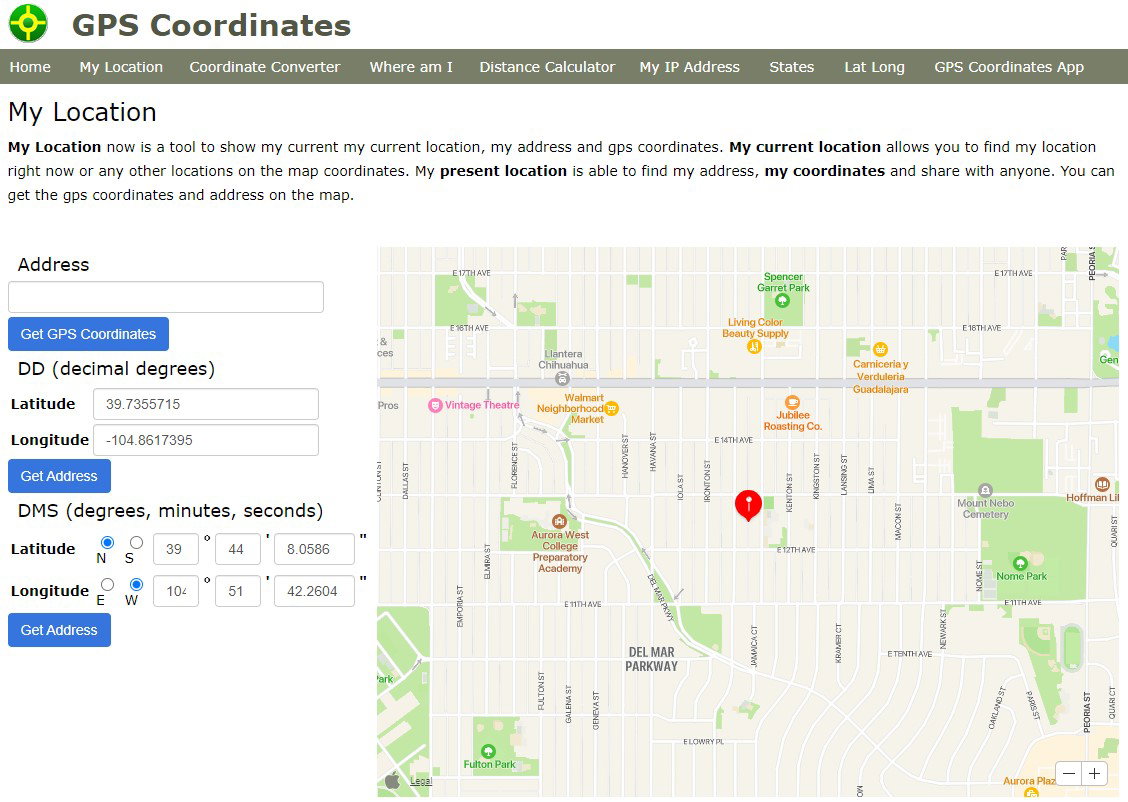This screenshot has width=1128, height=802.
Task: Zoom out with the map minus button
Action: pyautogui.click(x=1069, y=774)
